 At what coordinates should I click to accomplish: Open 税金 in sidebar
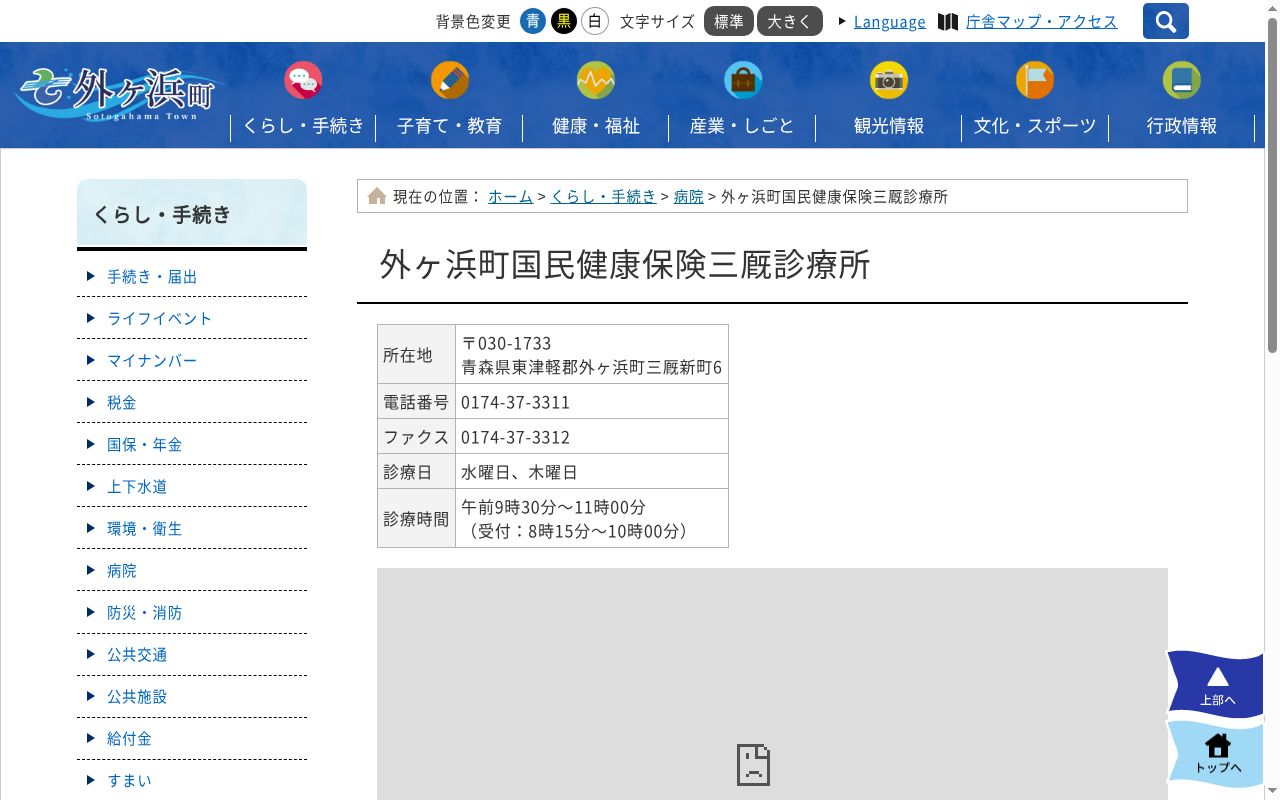(122, 403)
